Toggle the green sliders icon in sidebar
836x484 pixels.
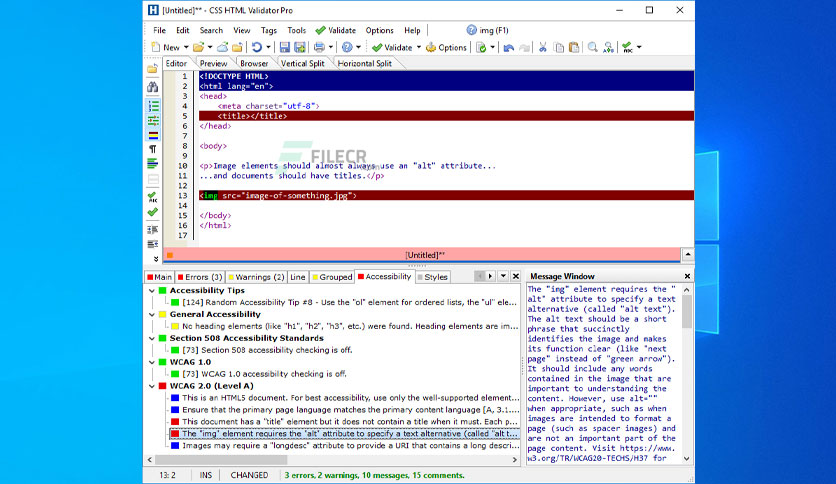click(153, 120)
